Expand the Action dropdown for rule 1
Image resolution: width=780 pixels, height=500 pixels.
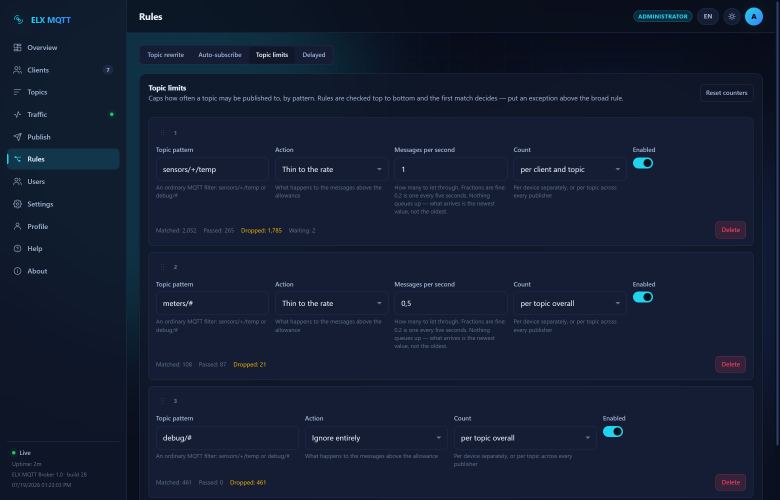tap(331, 170)
